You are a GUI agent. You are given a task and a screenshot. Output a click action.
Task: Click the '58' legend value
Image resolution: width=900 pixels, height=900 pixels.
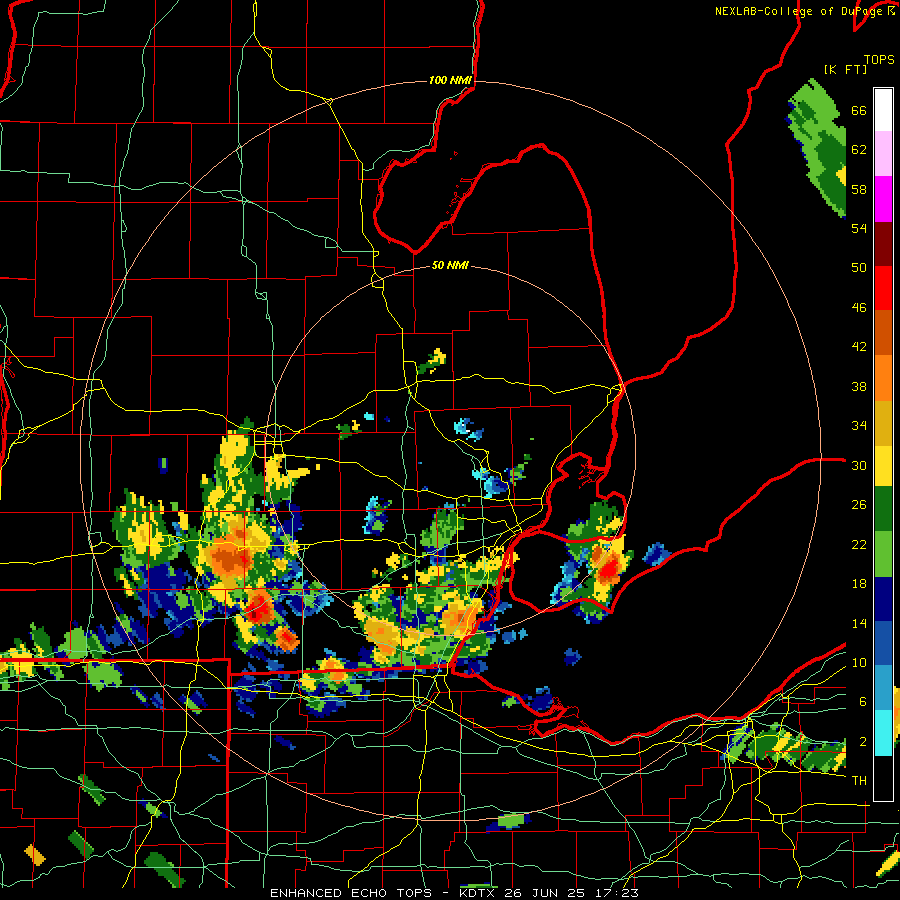(859, 189)
